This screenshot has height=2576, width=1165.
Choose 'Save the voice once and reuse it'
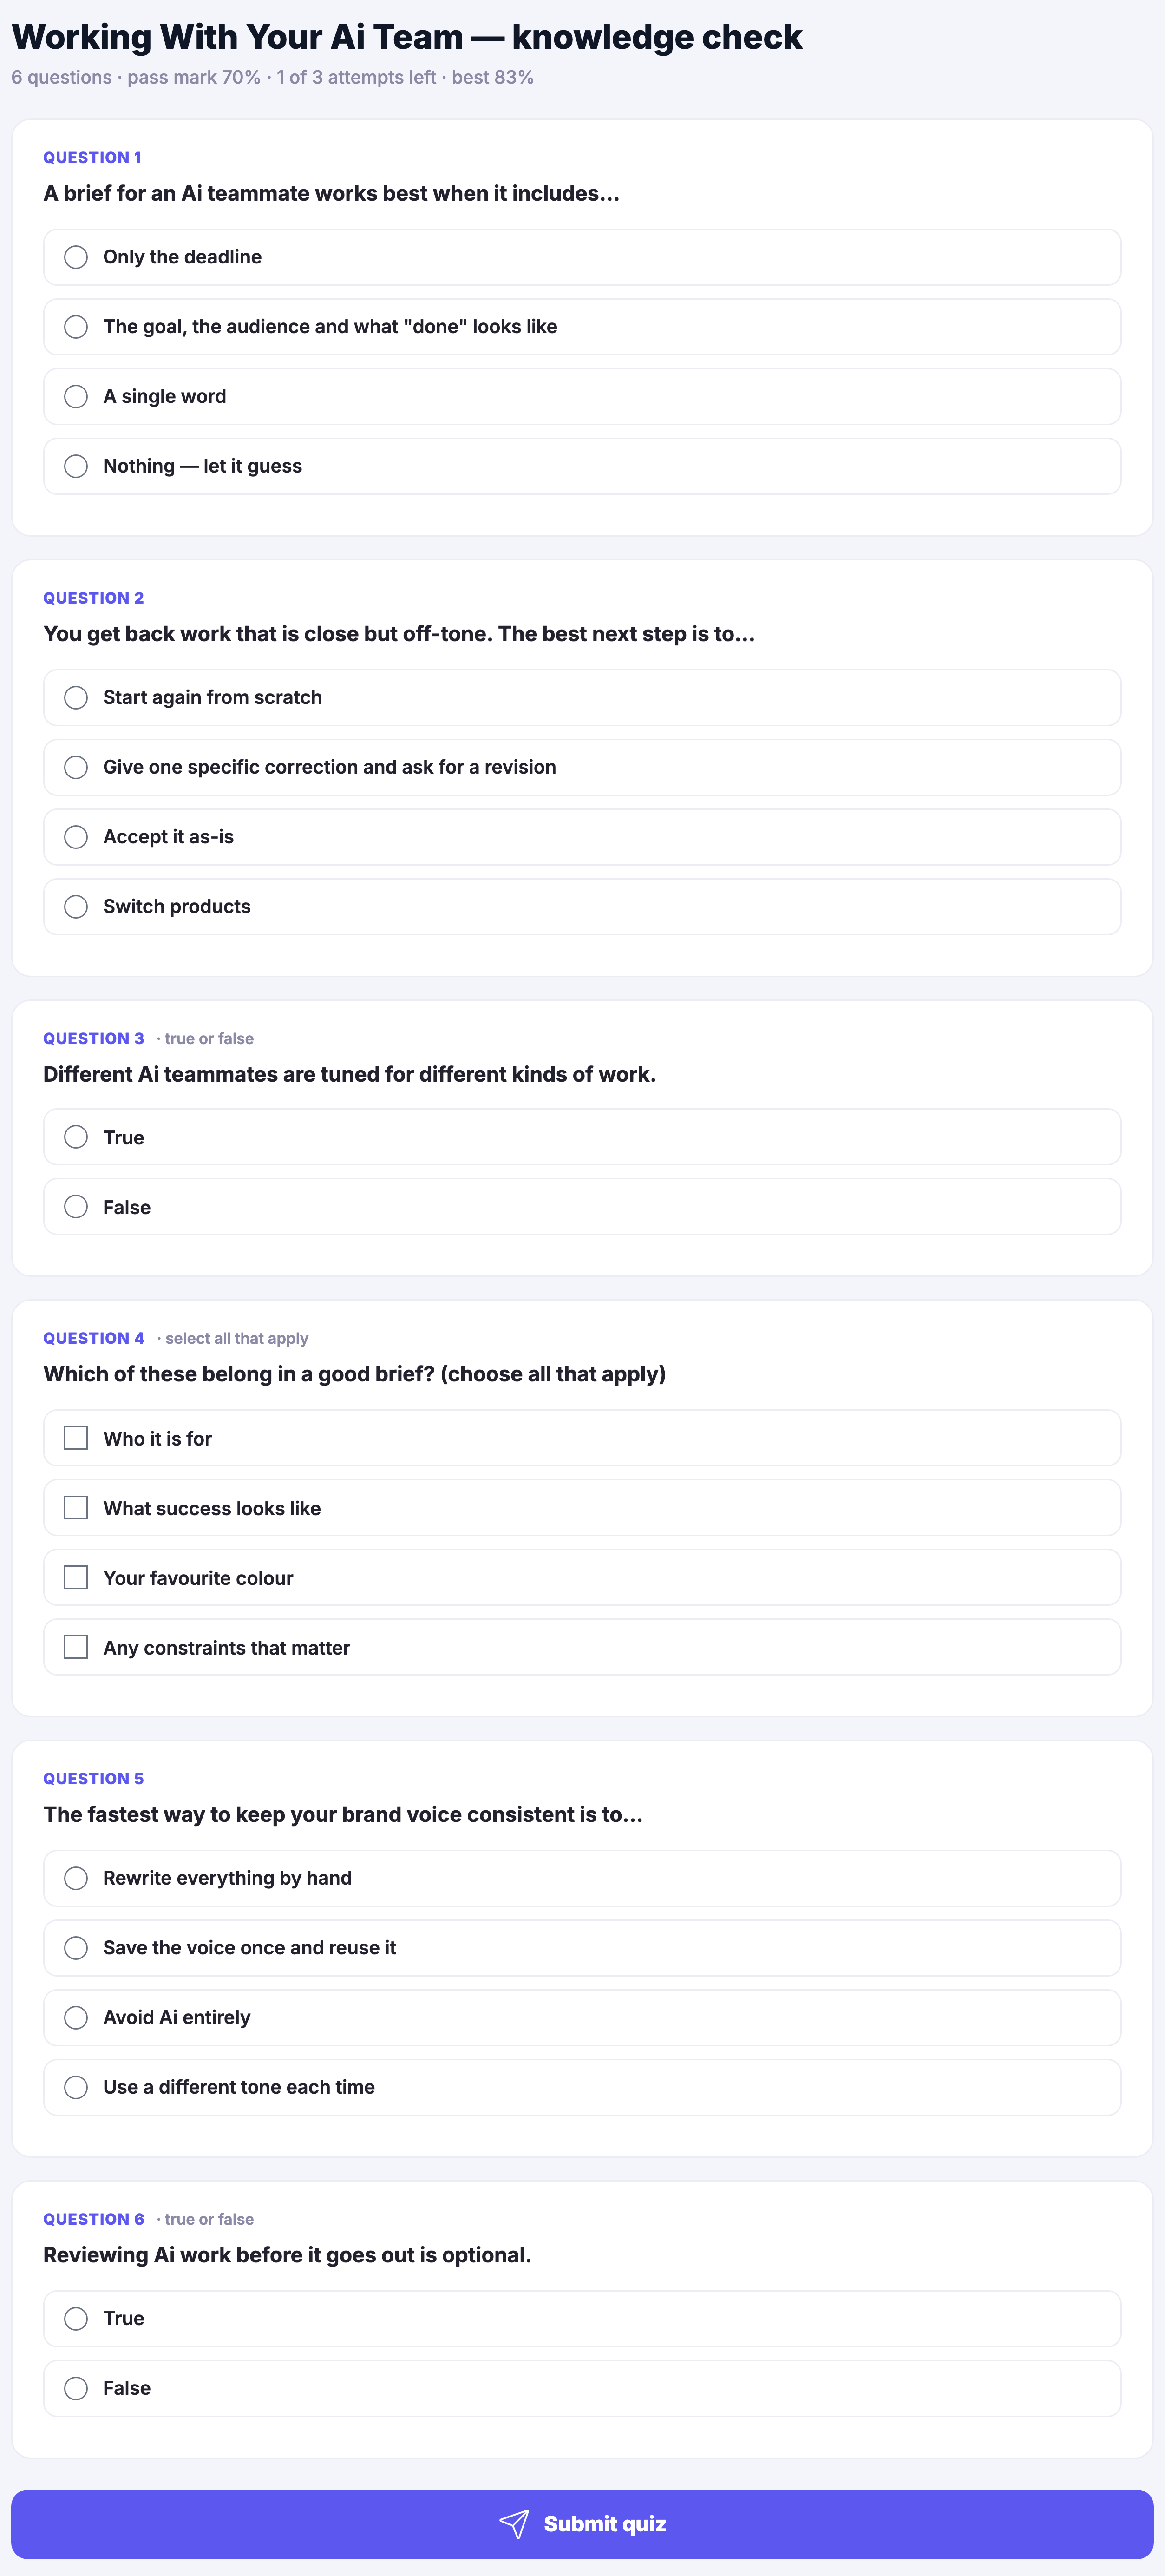pyautogui.click(x=582, y=1948)
